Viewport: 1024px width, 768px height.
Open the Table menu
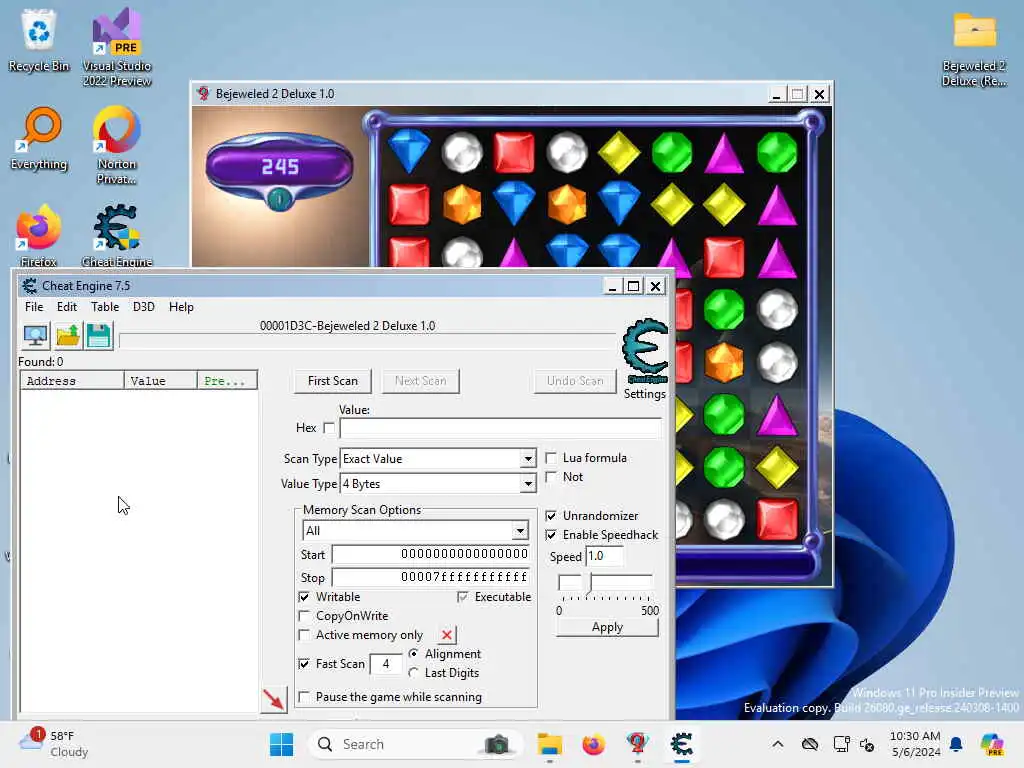(x=105, y=307)
